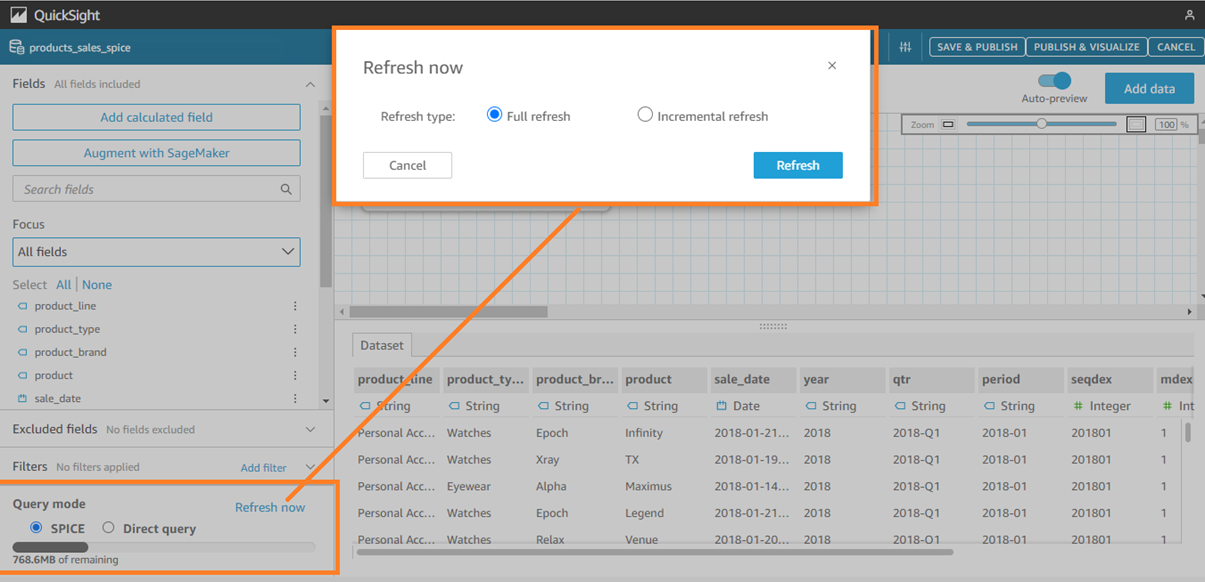Open the product_brand field options menu
This screenshot has width=1205, height=582.
tap(295, 352)
